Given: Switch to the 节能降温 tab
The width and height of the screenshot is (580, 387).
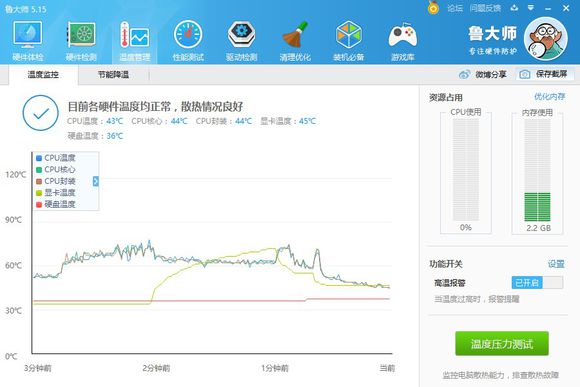Looking at the screenshot, I should point(113,75).
